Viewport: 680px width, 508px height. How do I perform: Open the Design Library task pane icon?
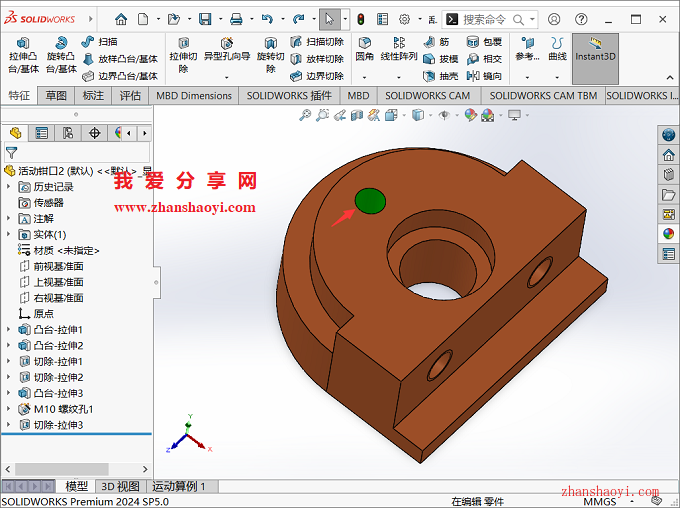coord(668,175)
